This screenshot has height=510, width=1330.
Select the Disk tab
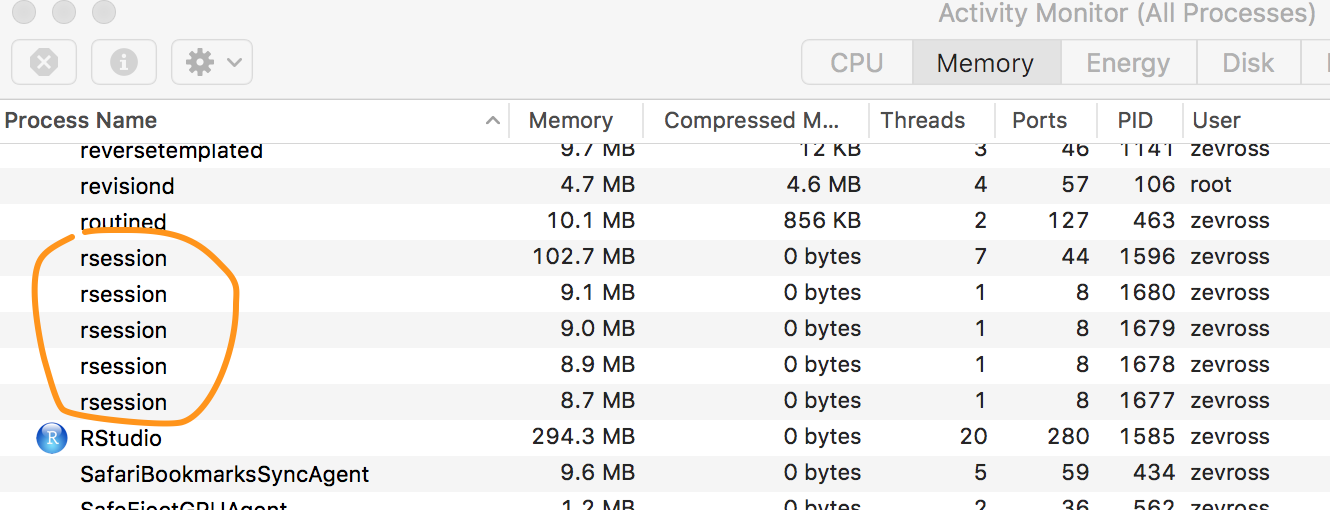click(x=1248, y=63)
